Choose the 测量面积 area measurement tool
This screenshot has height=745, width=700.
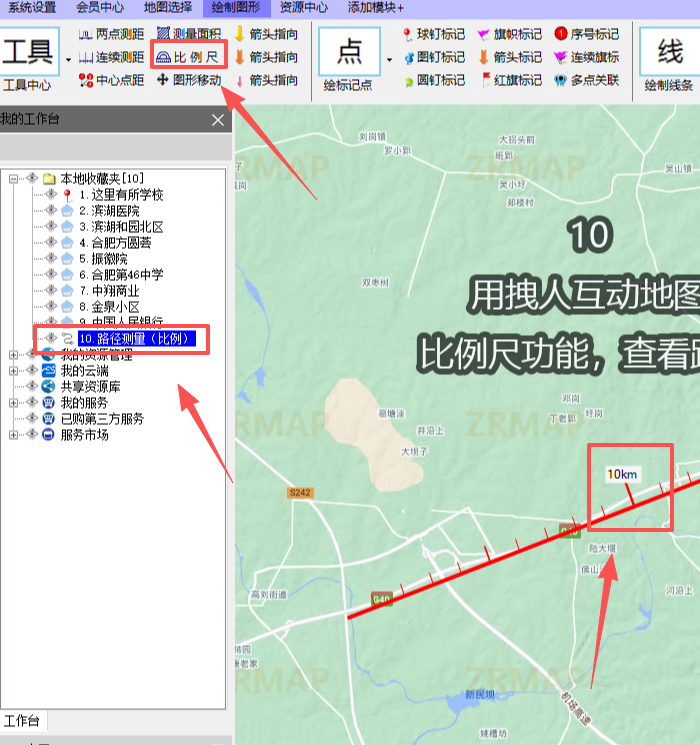coord(188,34)
